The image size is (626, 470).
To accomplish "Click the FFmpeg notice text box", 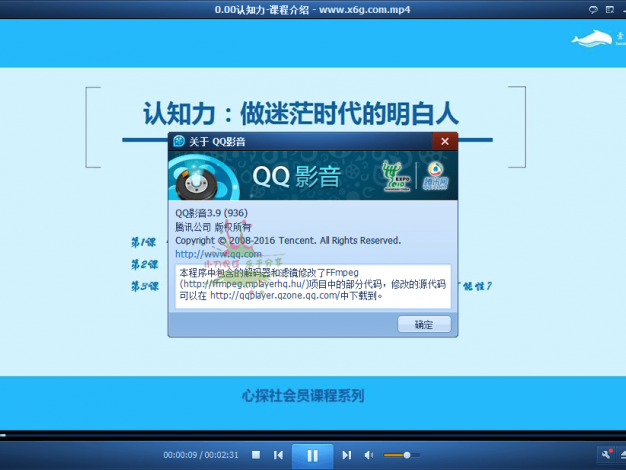I will [x=313, y=286].
